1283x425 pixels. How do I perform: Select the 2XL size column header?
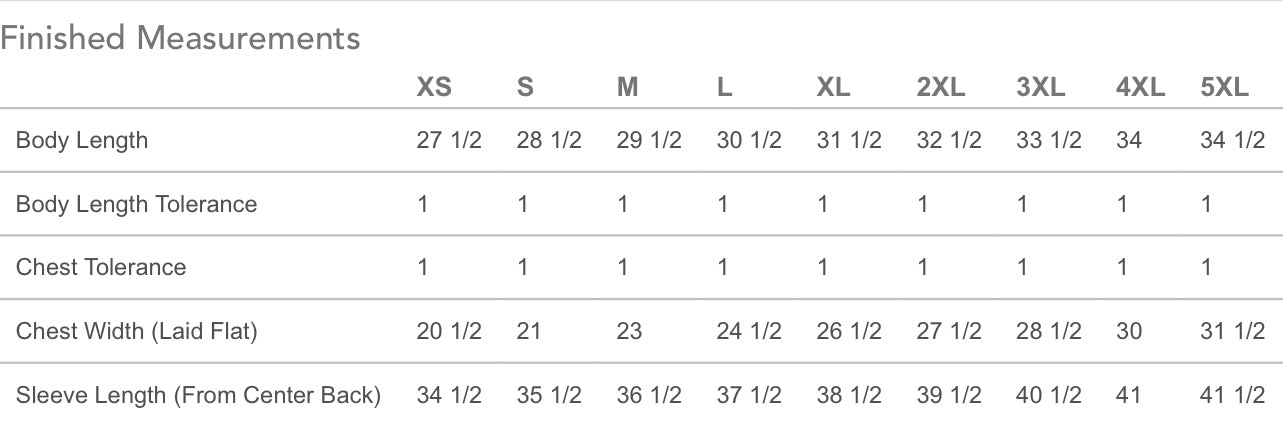coord(941,88)
